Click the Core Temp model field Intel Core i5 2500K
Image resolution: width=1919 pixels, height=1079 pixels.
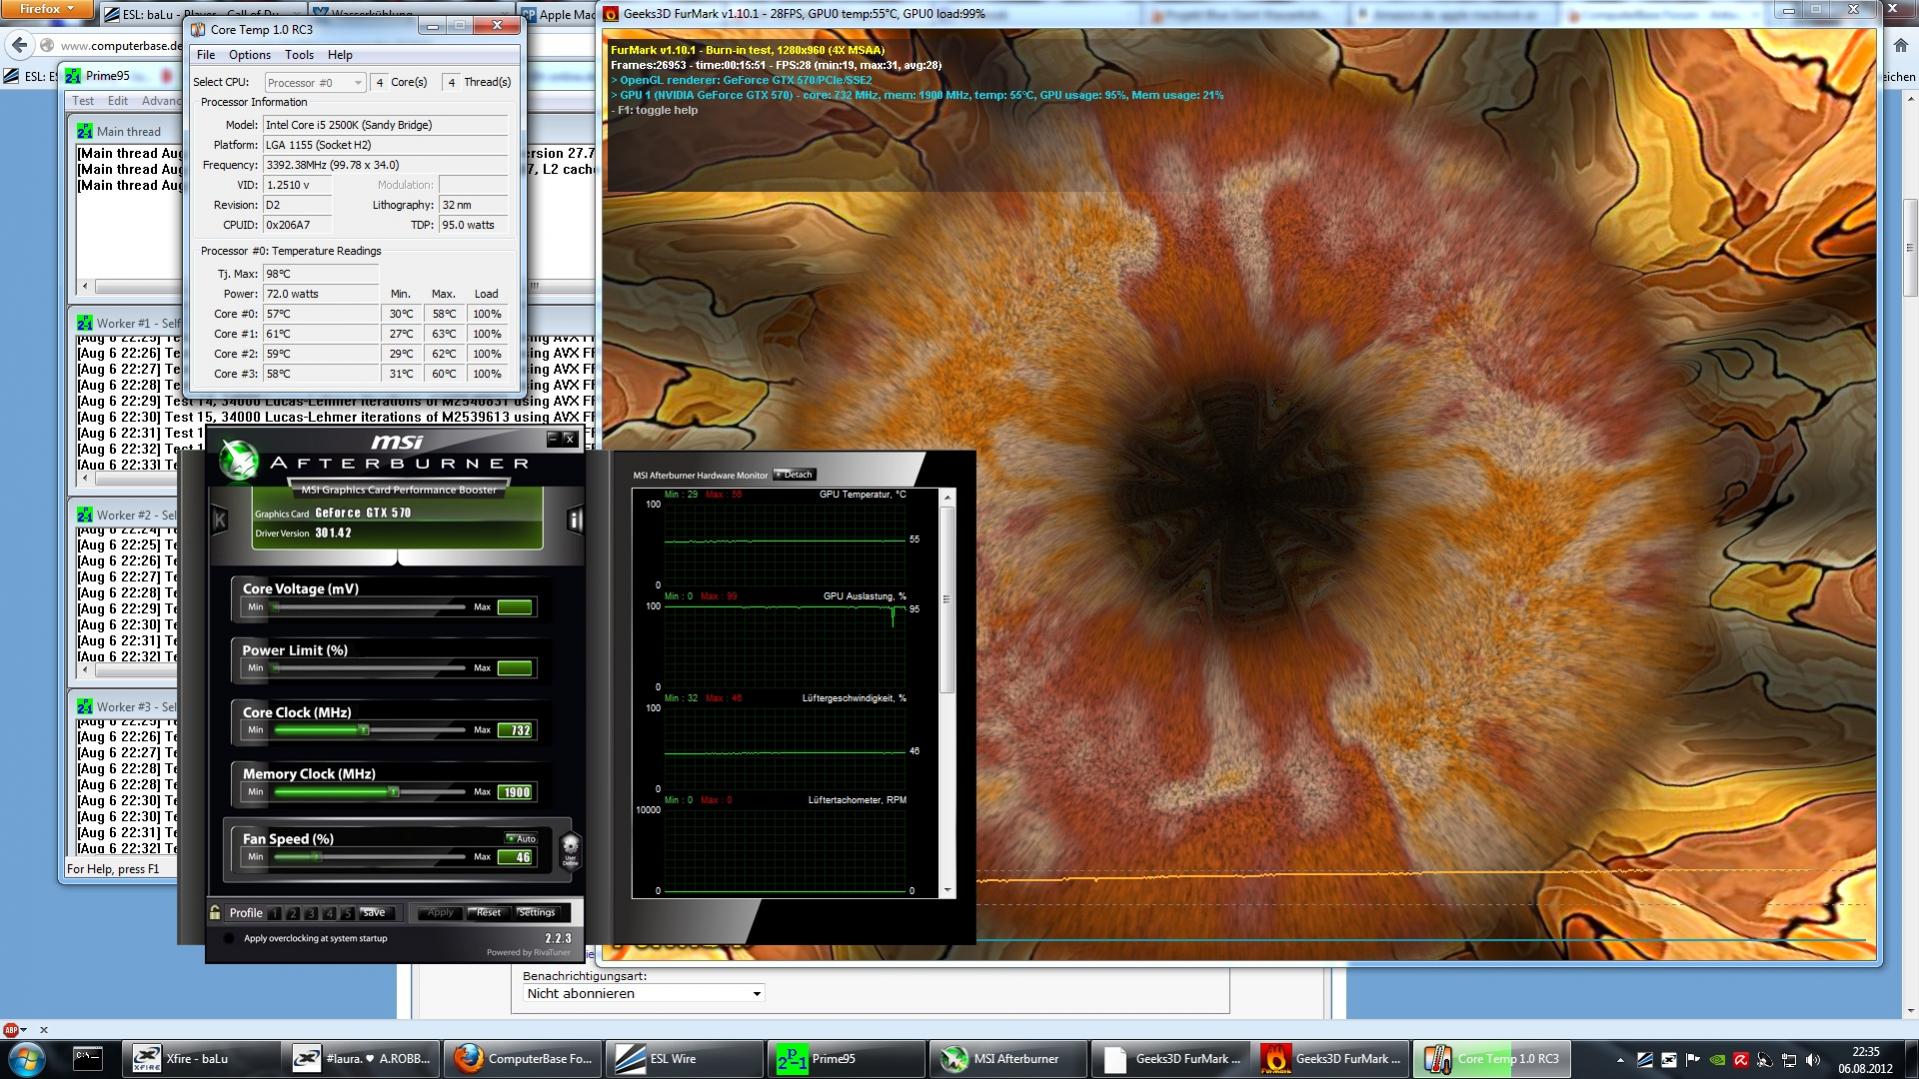pyautogui.click(x=386, y=125)
